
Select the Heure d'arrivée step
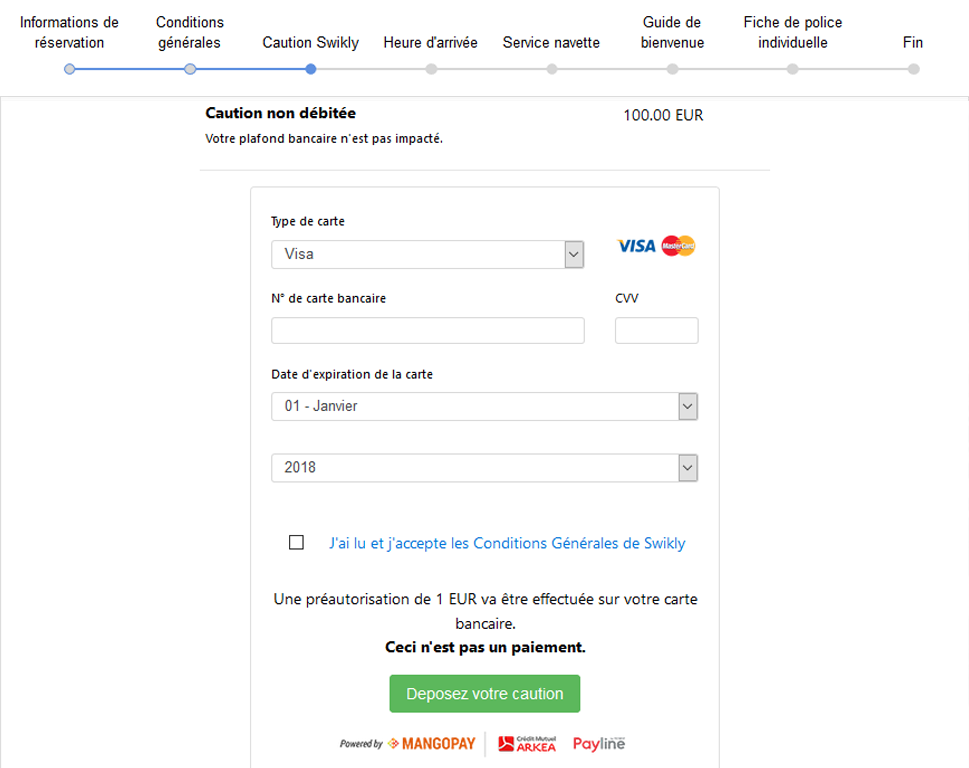[431, 69]
